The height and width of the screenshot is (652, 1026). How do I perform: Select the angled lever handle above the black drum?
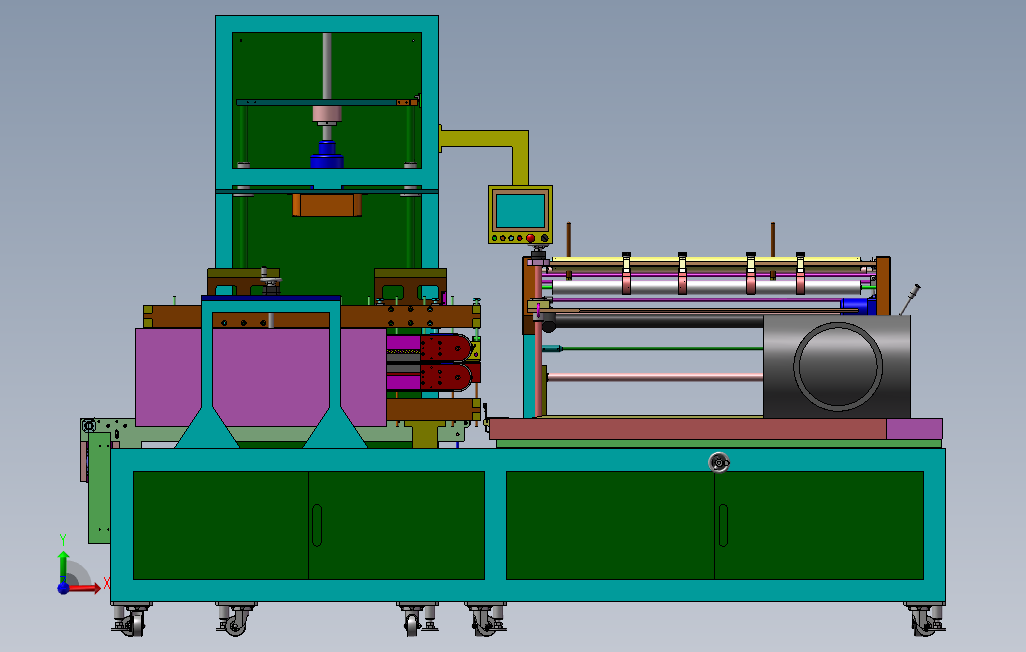910,299
